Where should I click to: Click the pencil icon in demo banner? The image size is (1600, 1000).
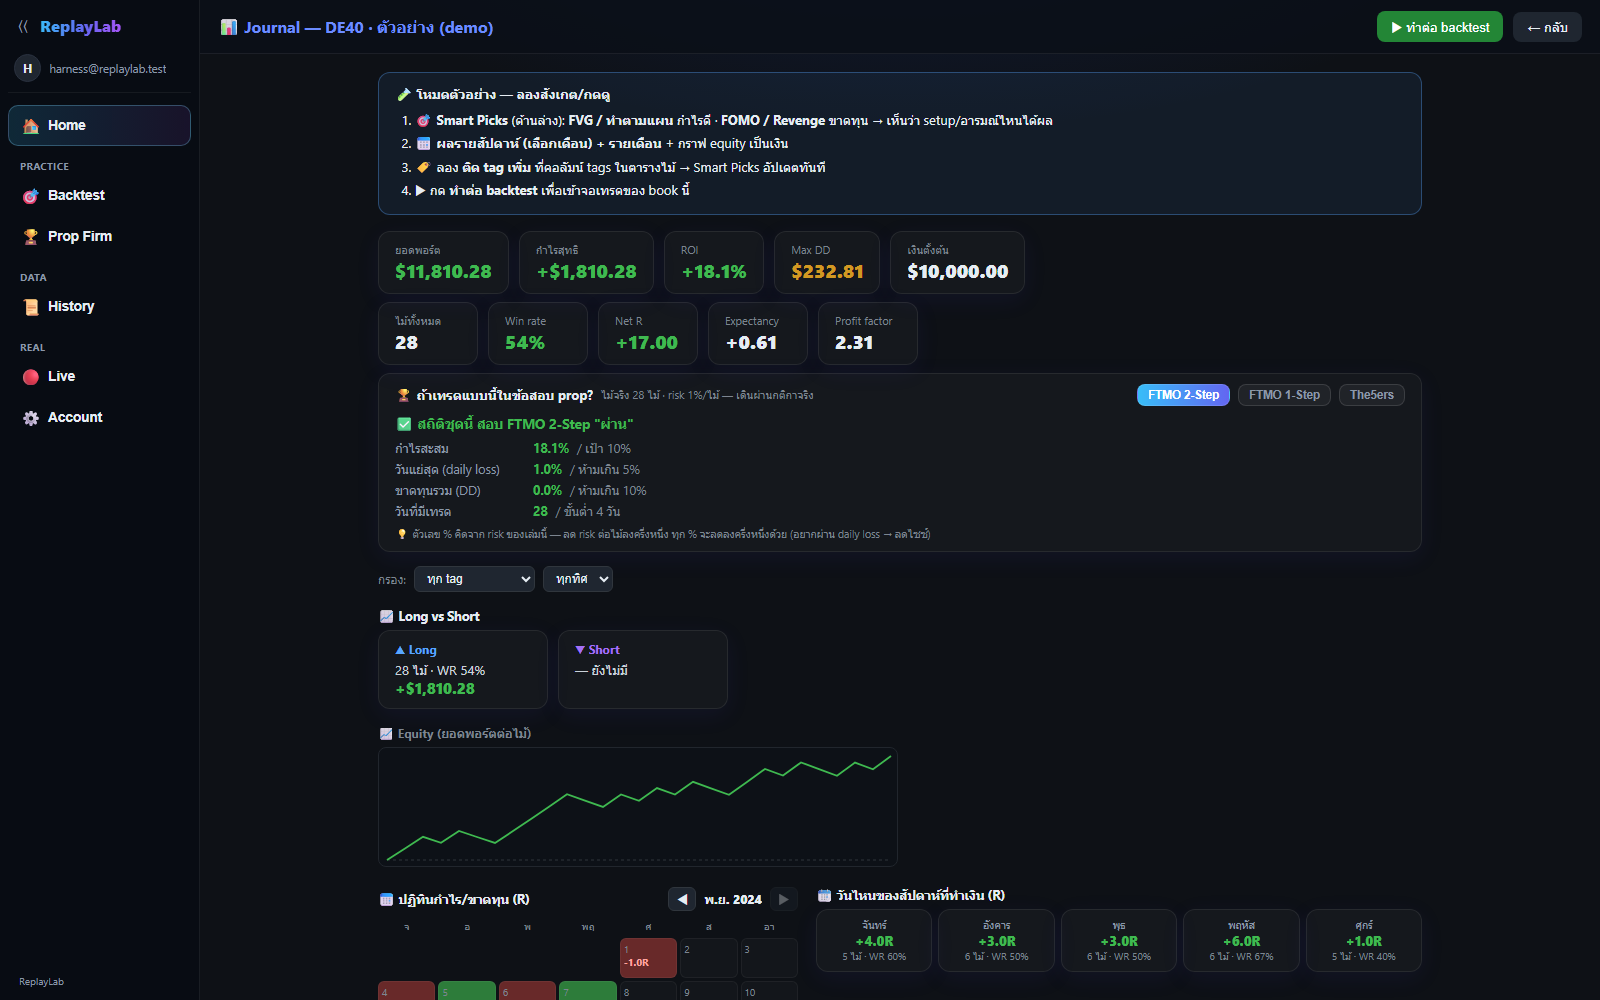pos(404,95)
